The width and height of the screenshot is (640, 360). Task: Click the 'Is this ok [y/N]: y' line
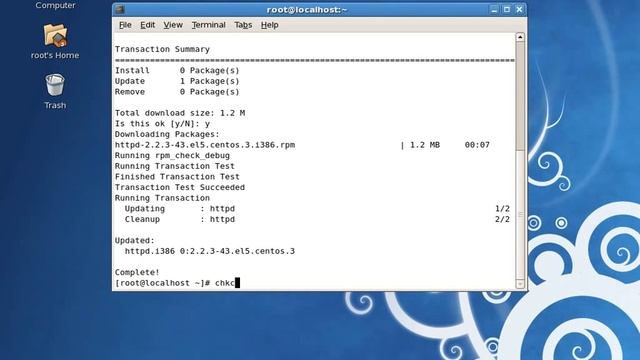[162, 123]
